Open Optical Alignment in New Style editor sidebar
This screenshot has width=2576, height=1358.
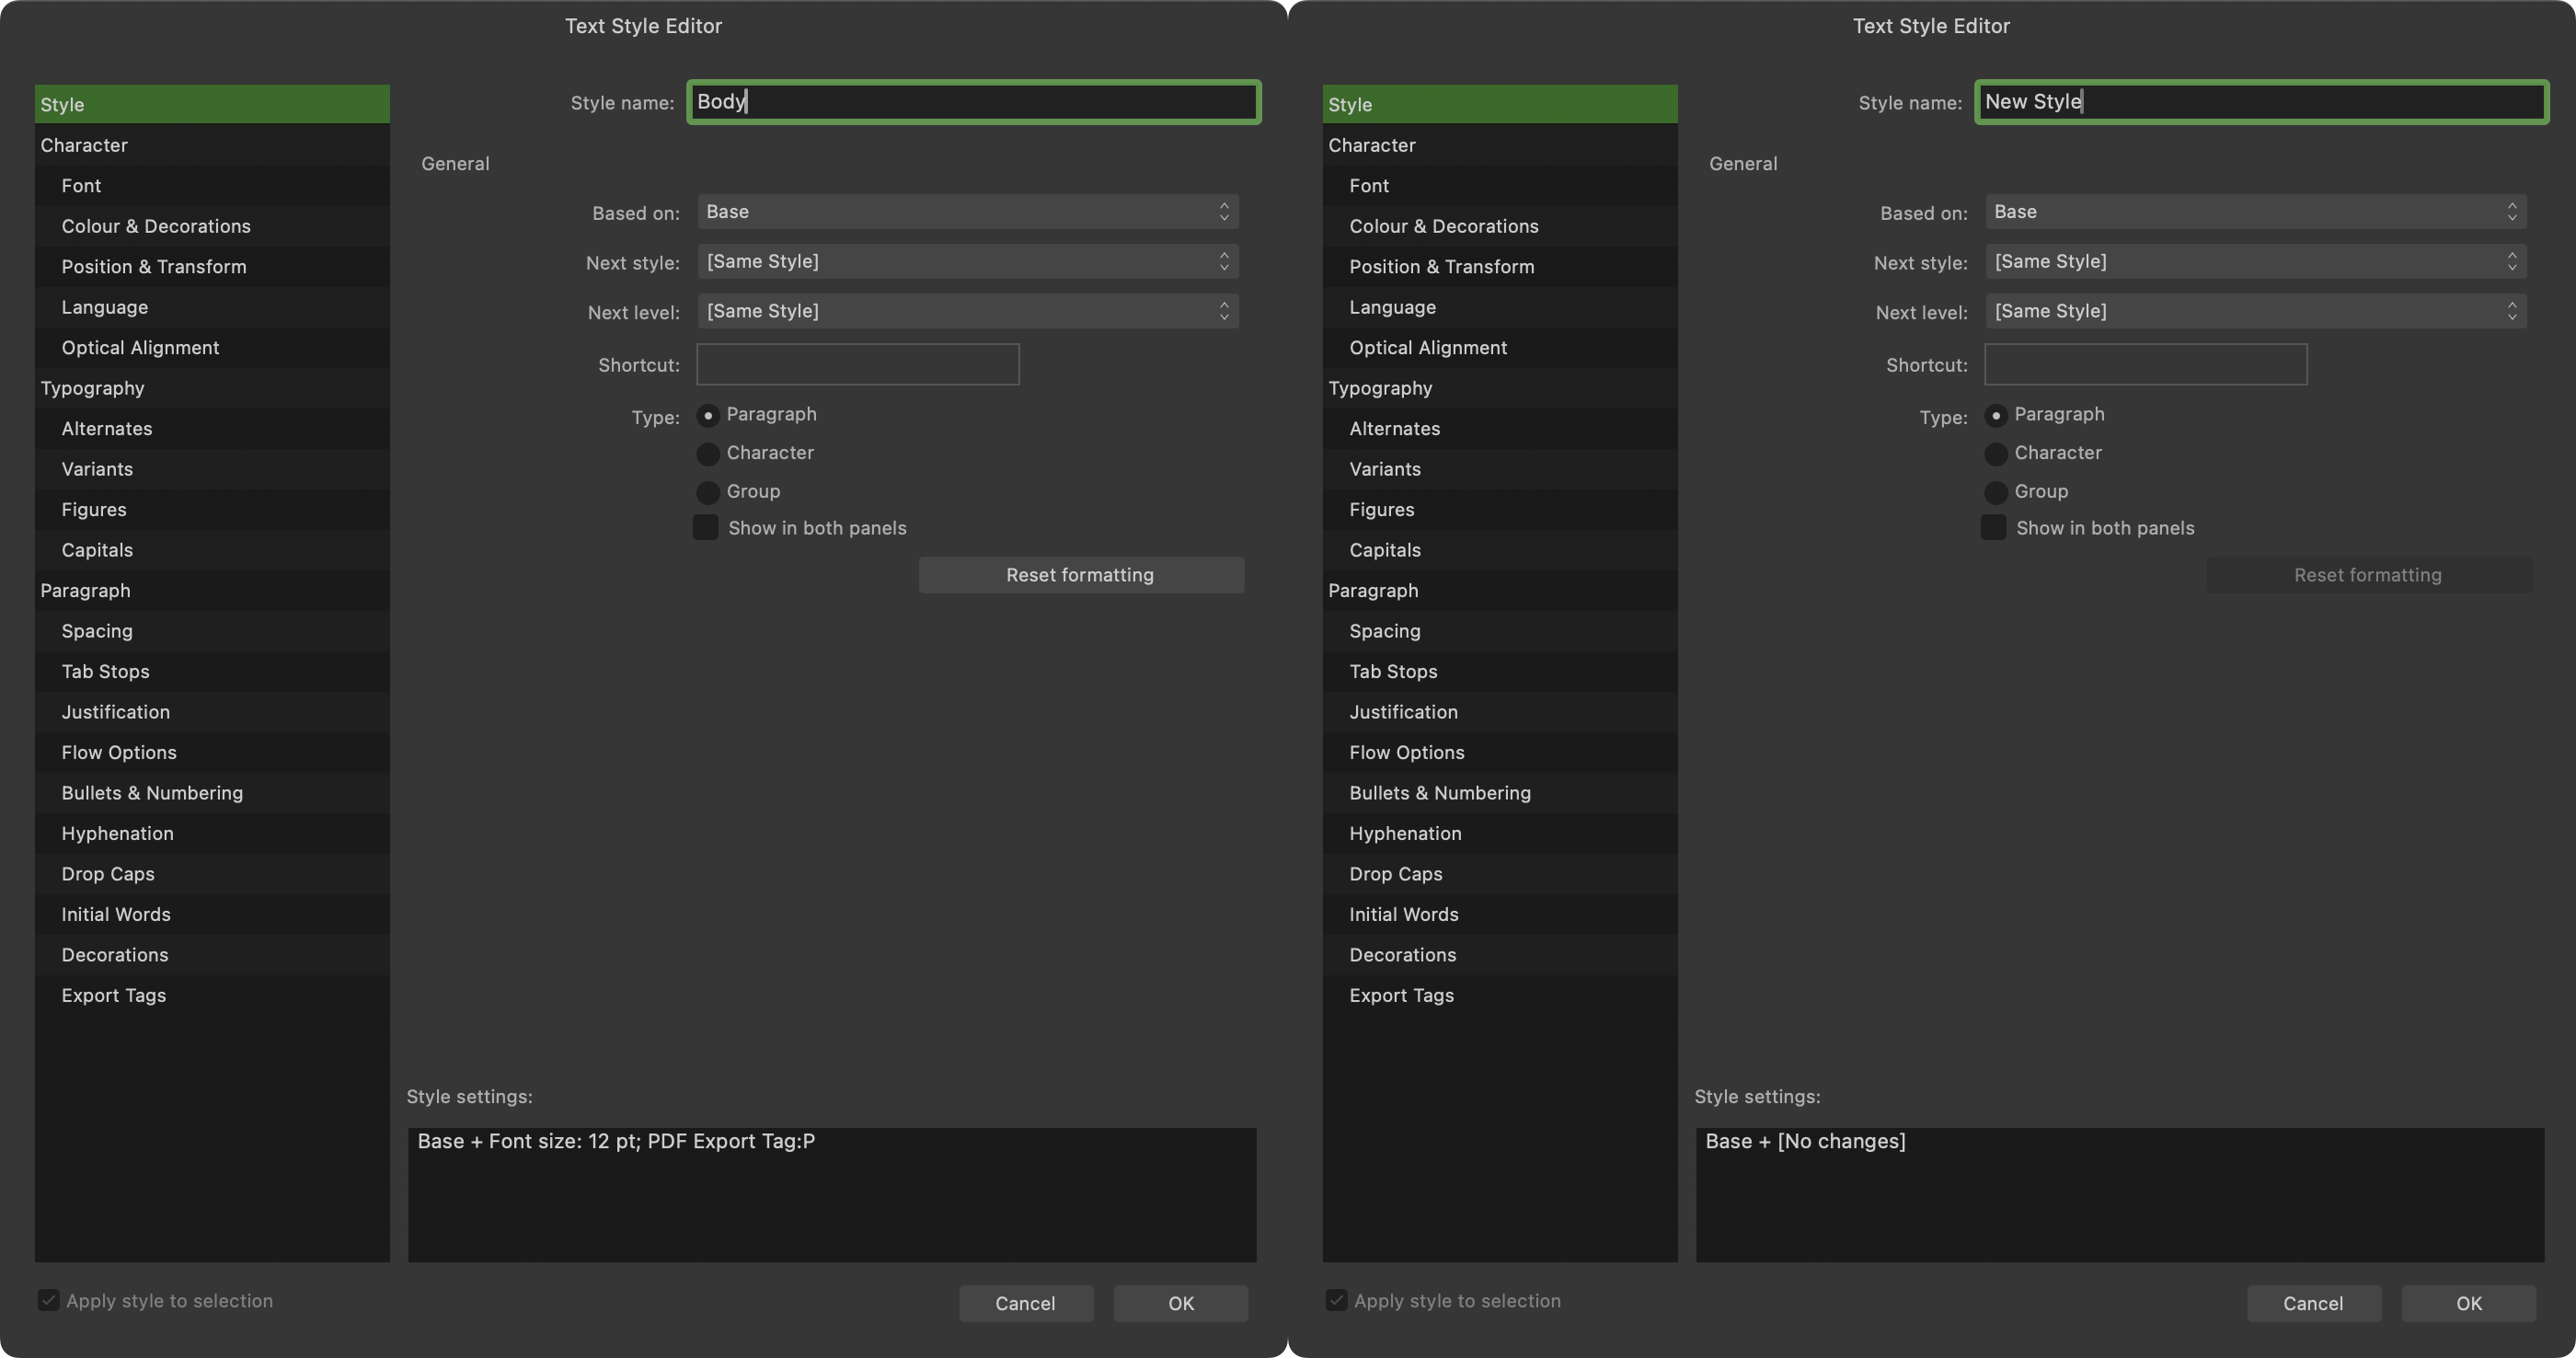coord(1500,347)
